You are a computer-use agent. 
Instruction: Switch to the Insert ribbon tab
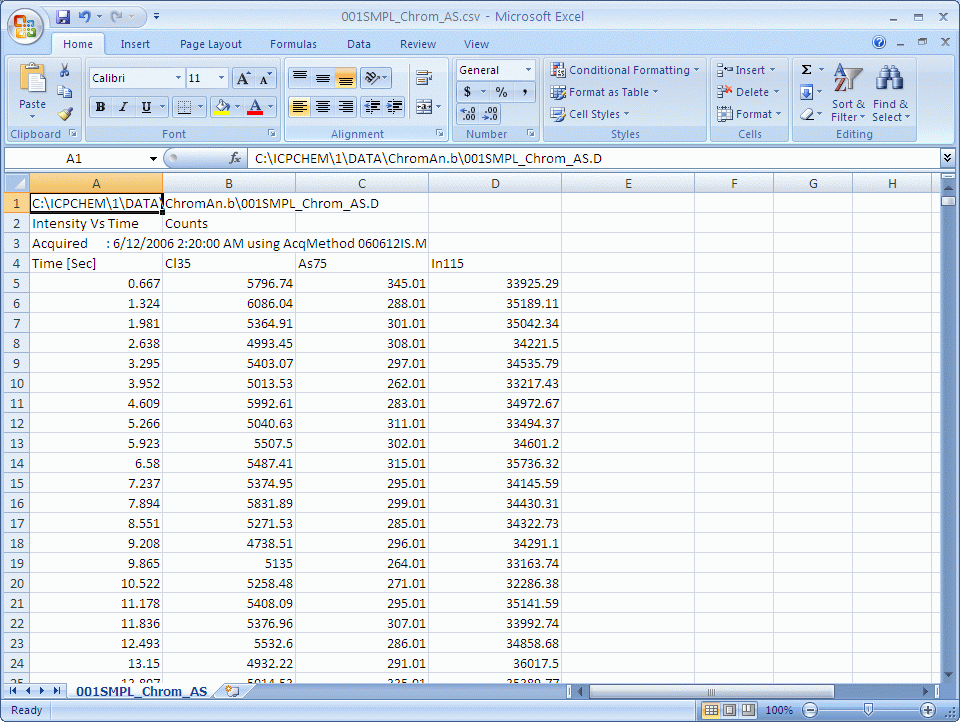click(x=135, y=44)
